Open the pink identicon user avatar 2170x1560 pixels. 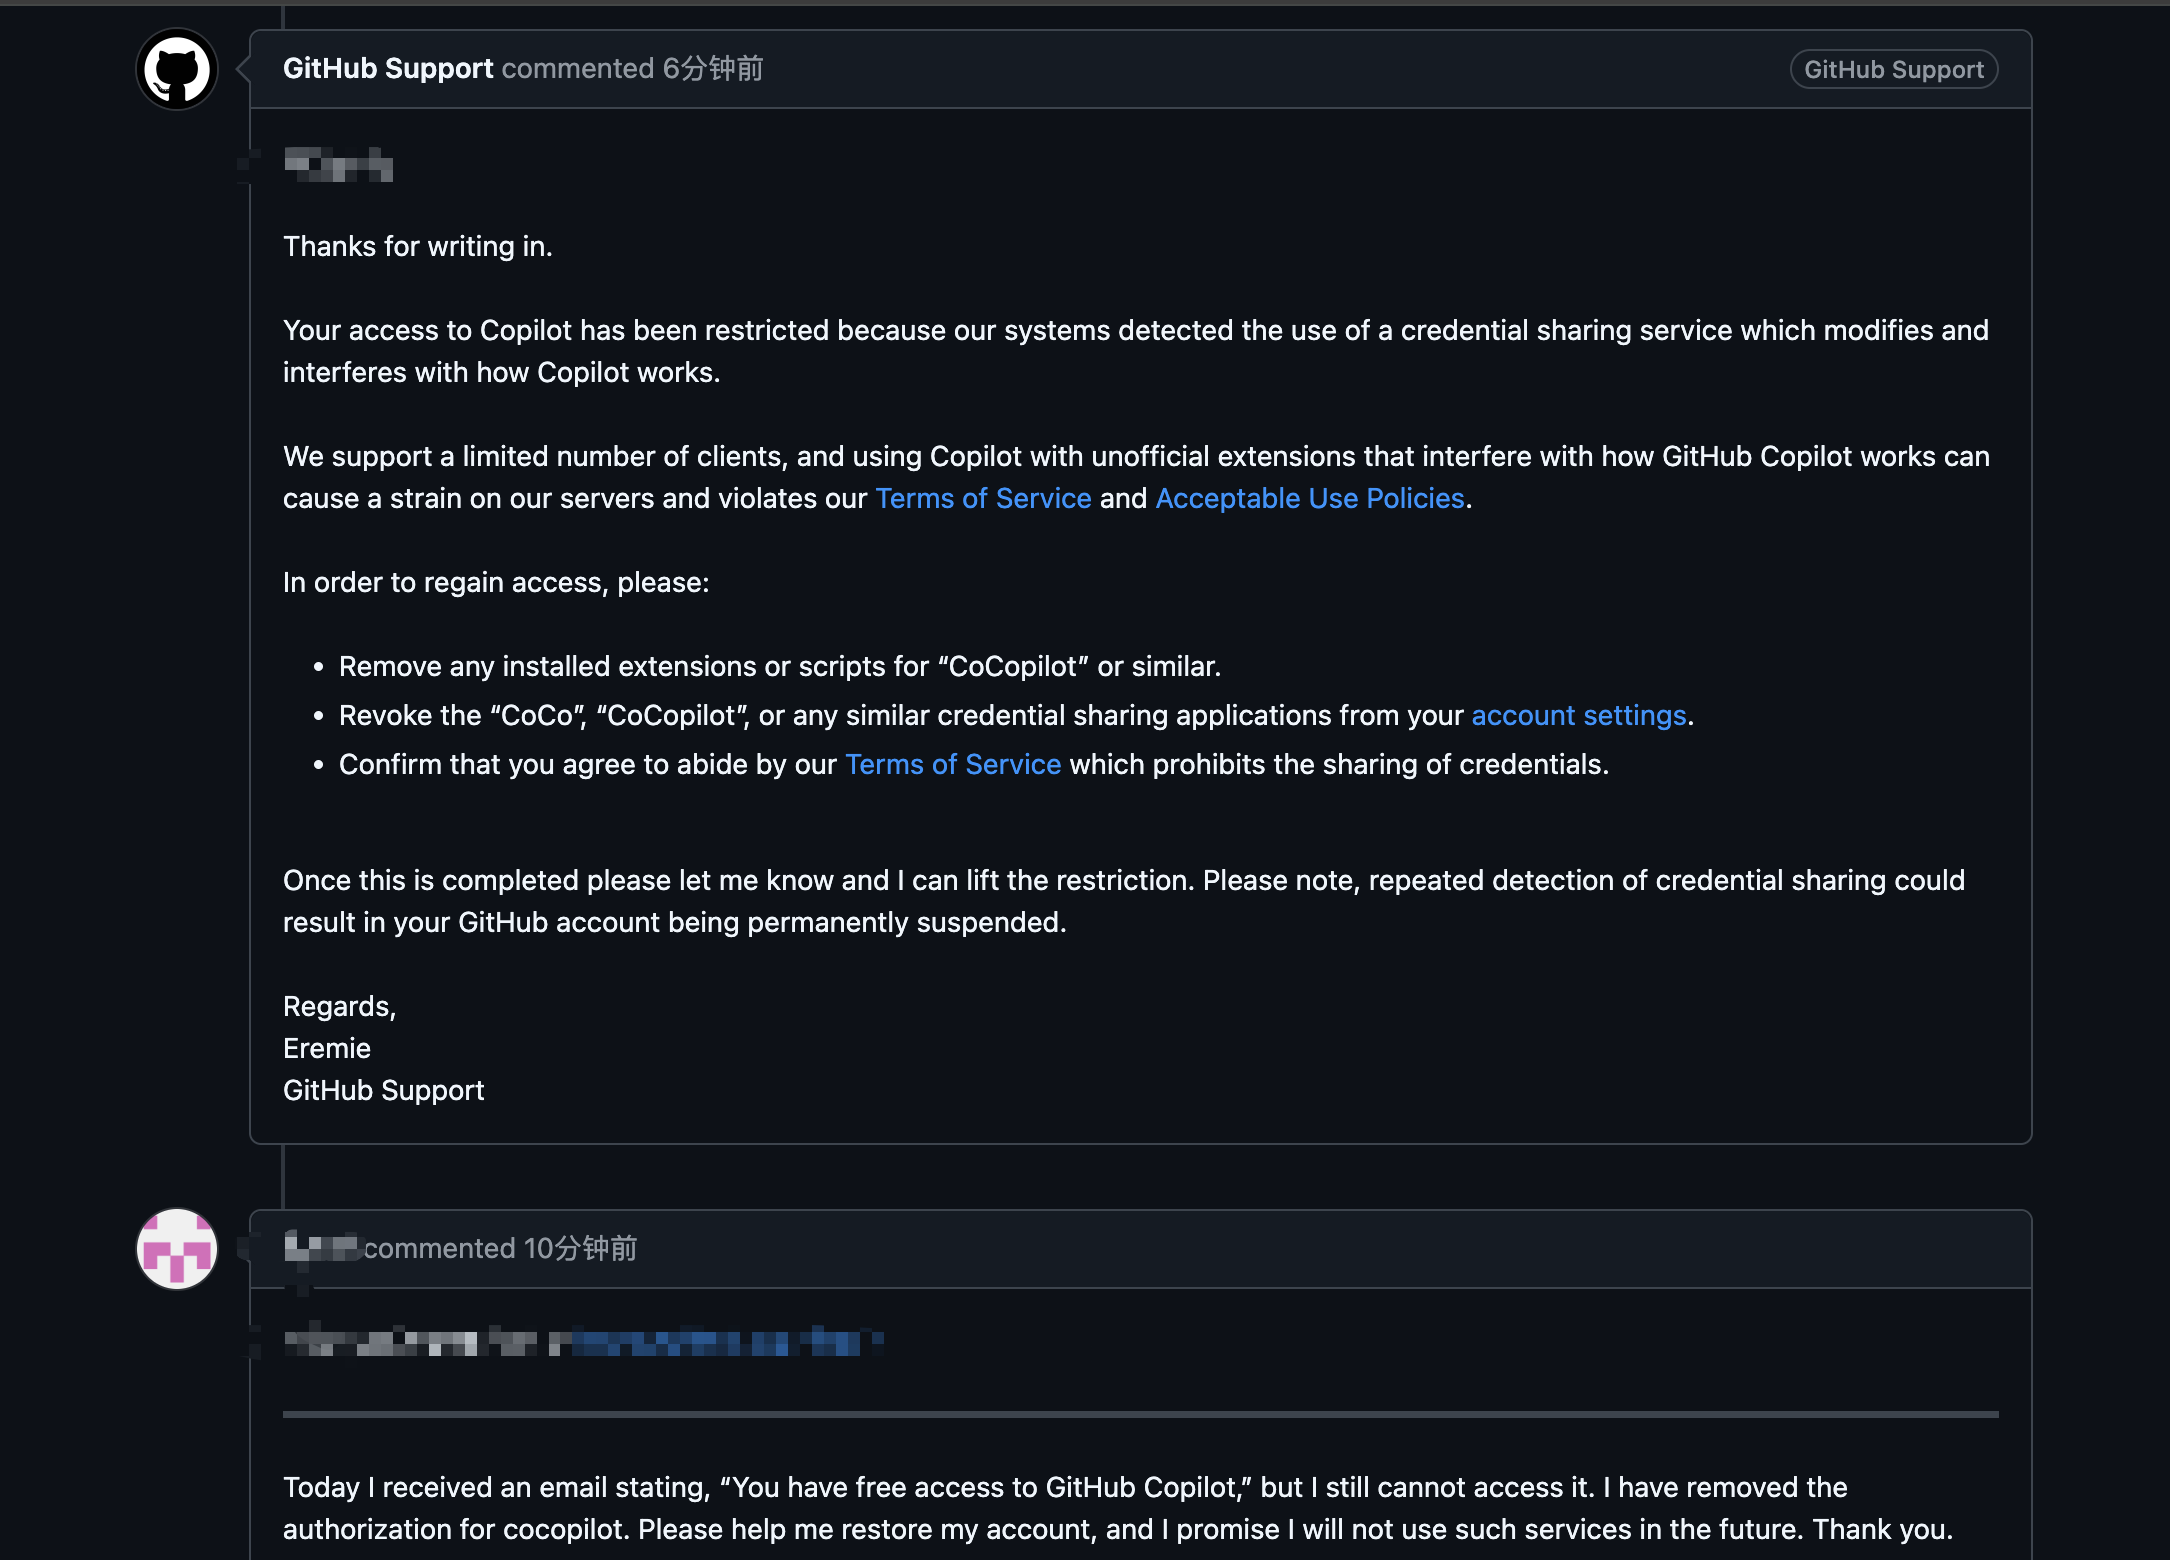pyautogui.click(x=177, y=1248)
